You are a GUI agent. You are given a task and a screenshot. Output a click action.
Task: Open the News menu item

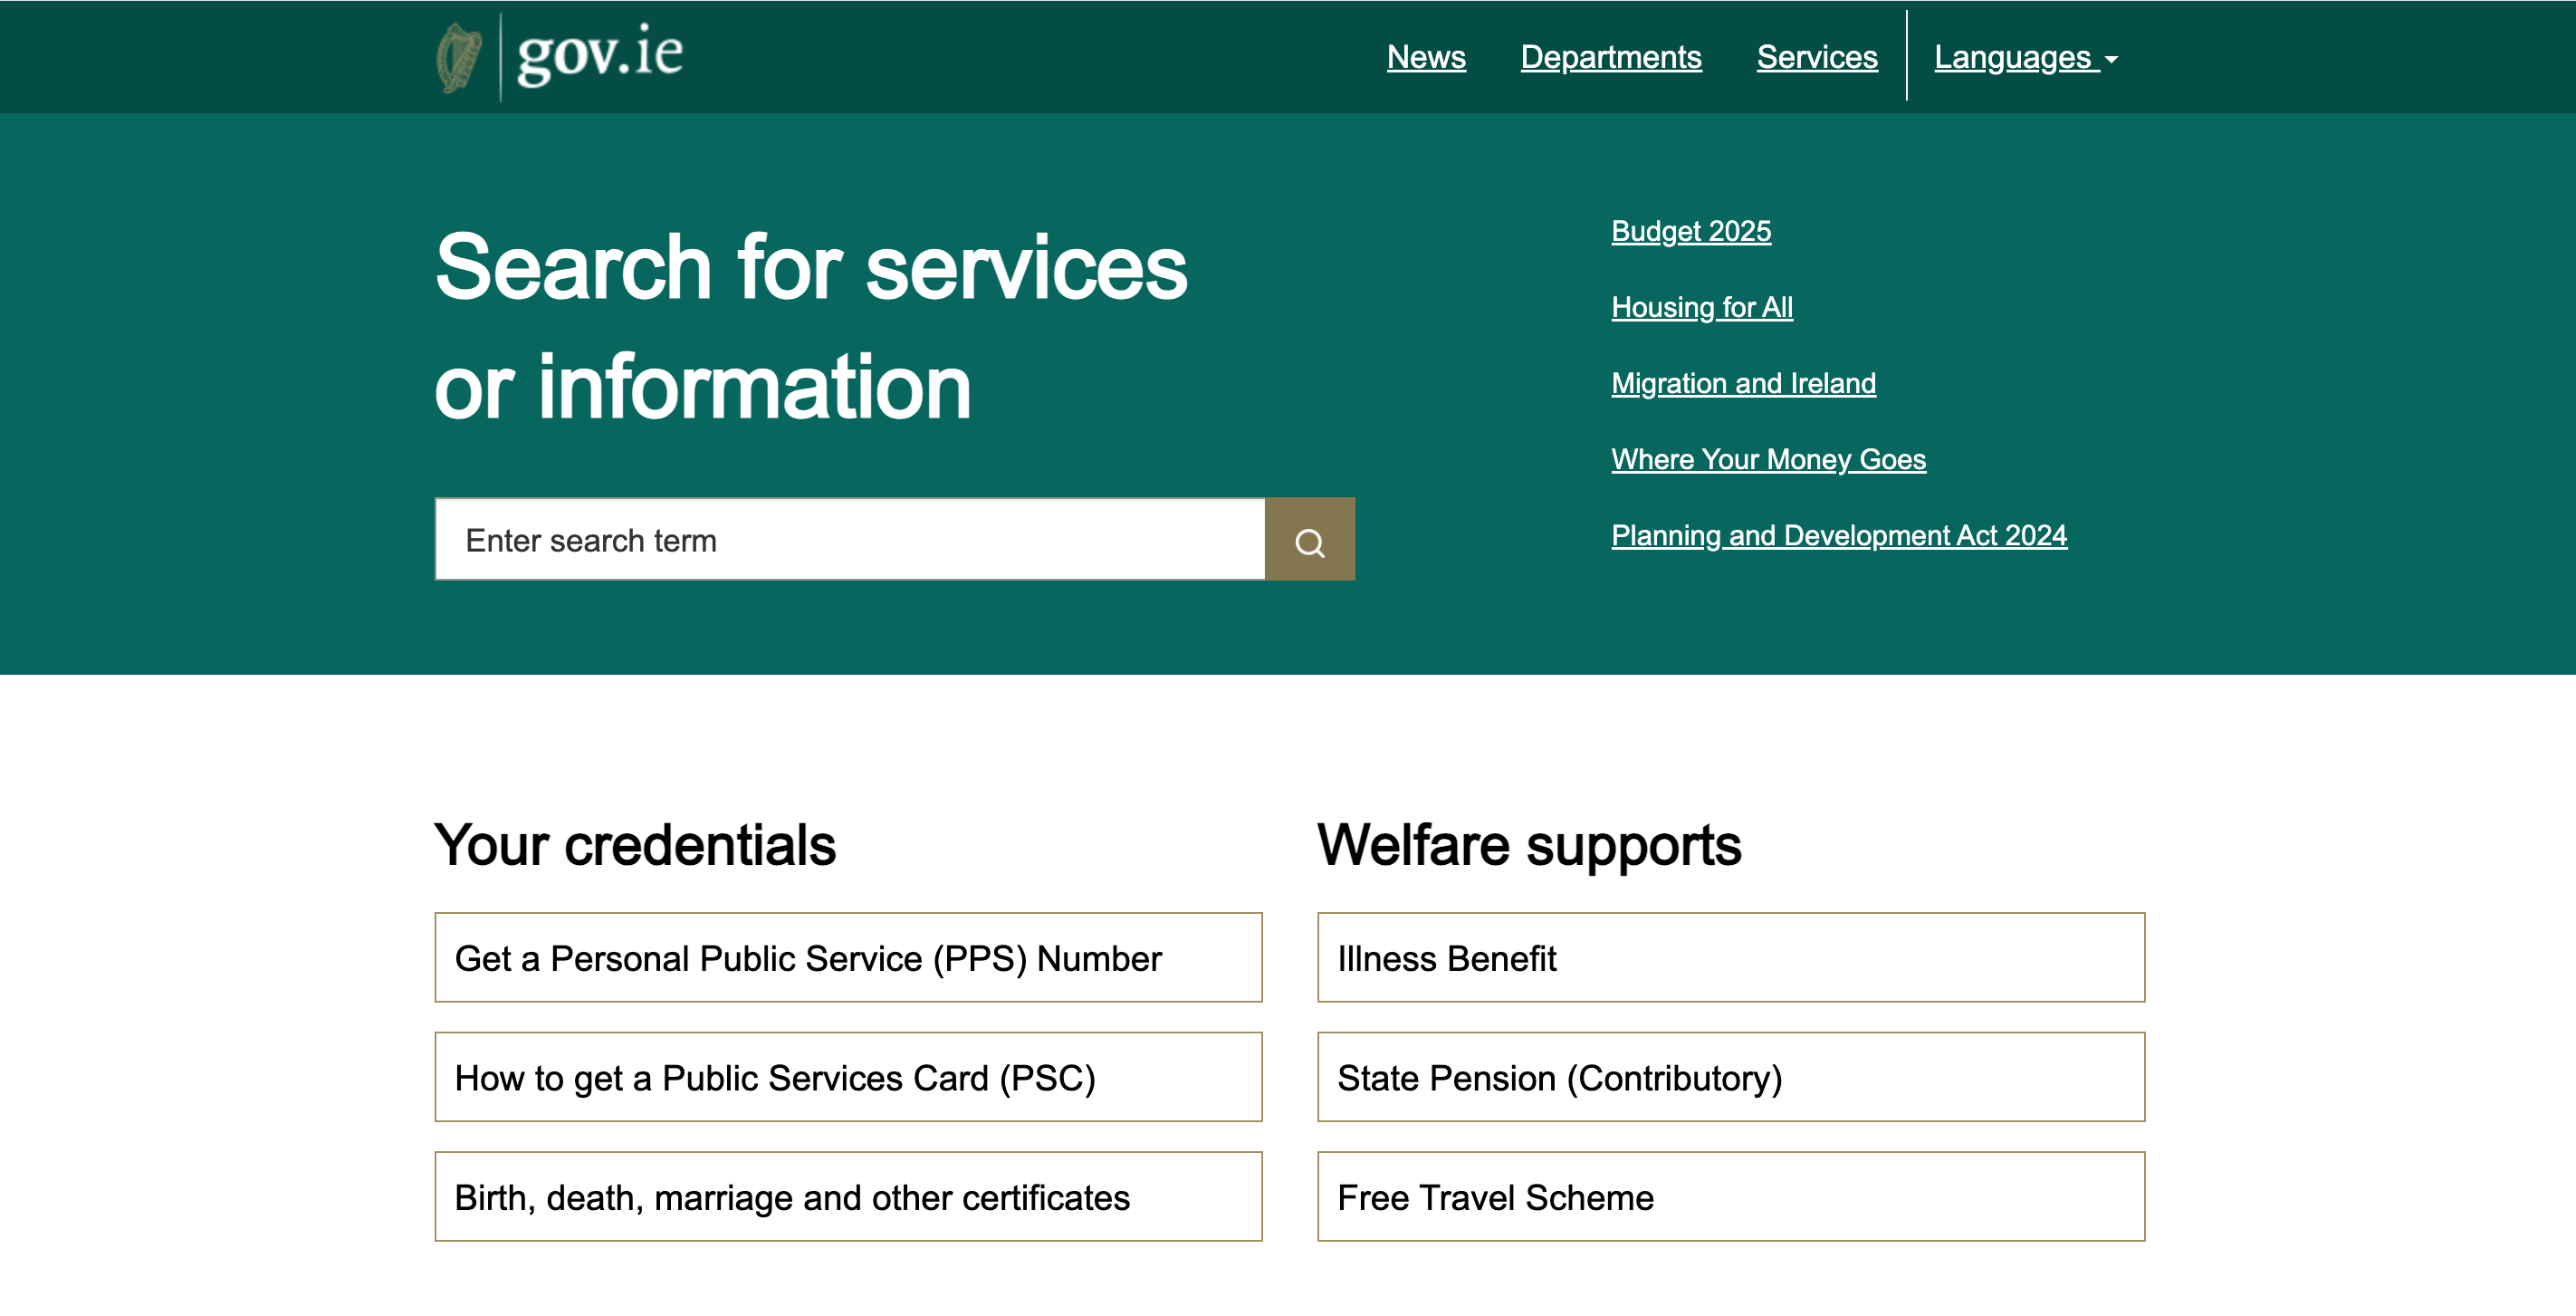pyautogui.click(x=1425, y=57)
